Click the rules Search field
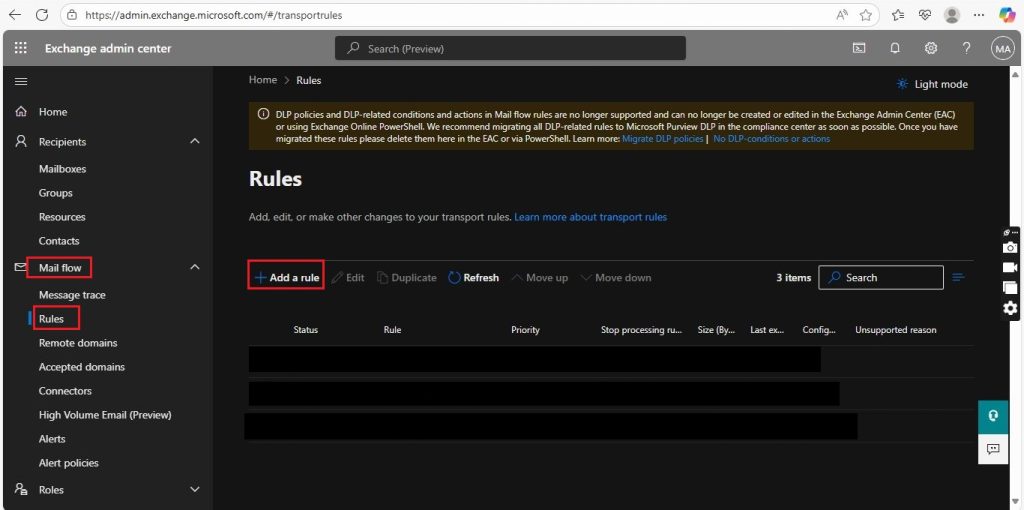 point(880,278)
